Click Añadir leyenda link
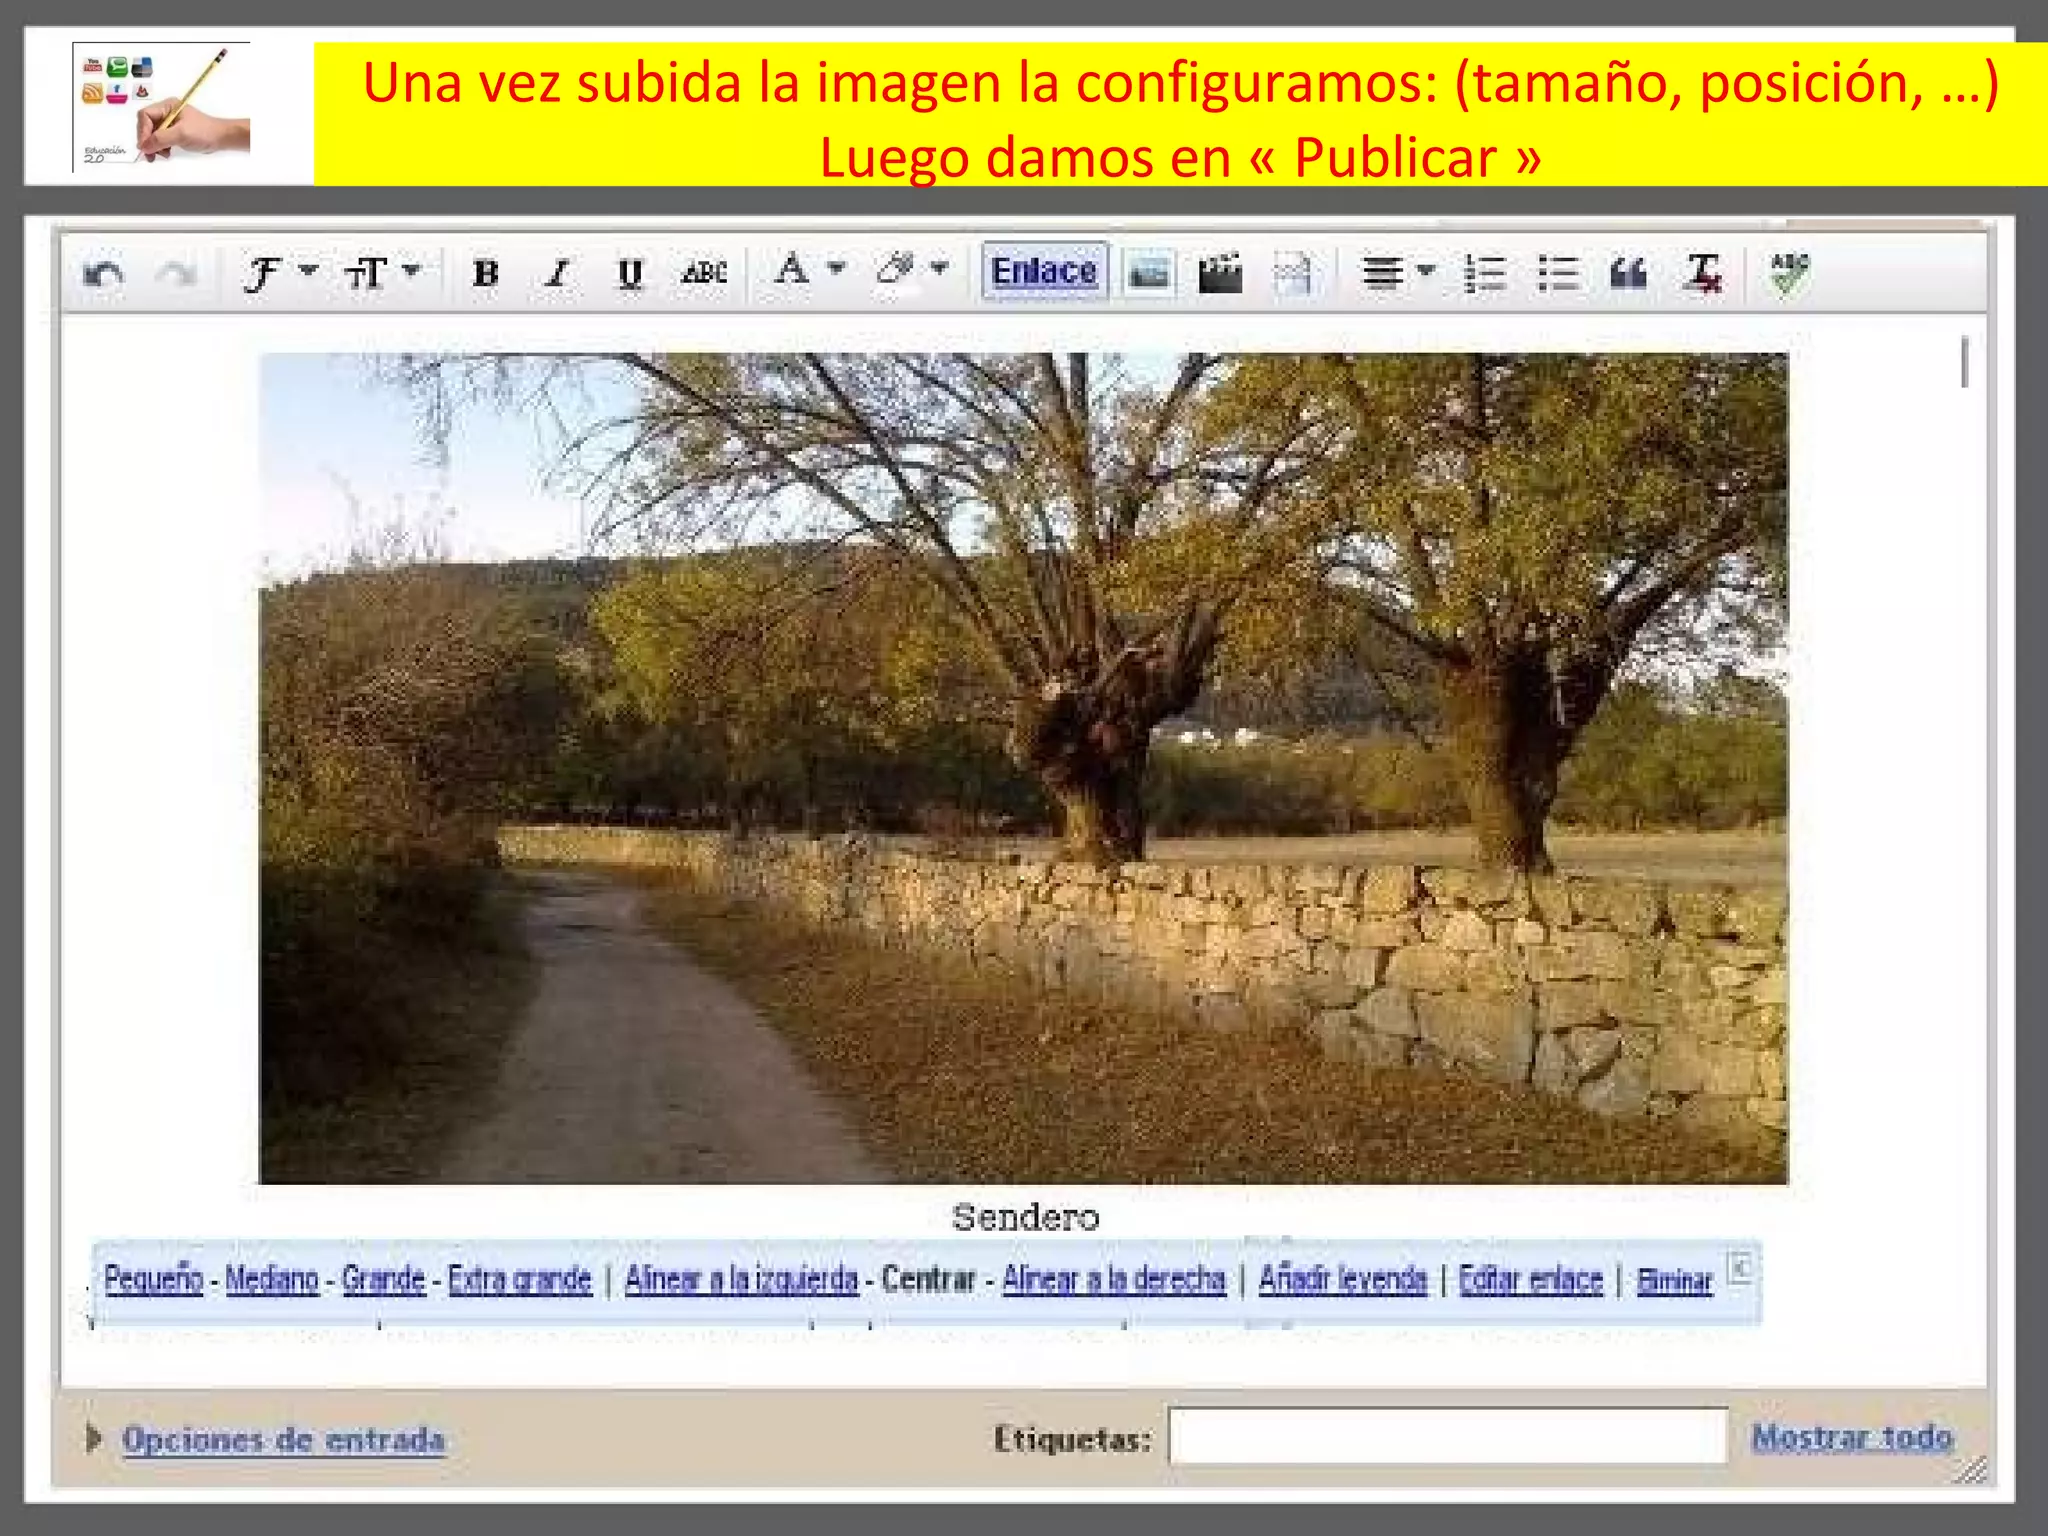The image size is (2048, 1536). click(x=1343, y=1279)
